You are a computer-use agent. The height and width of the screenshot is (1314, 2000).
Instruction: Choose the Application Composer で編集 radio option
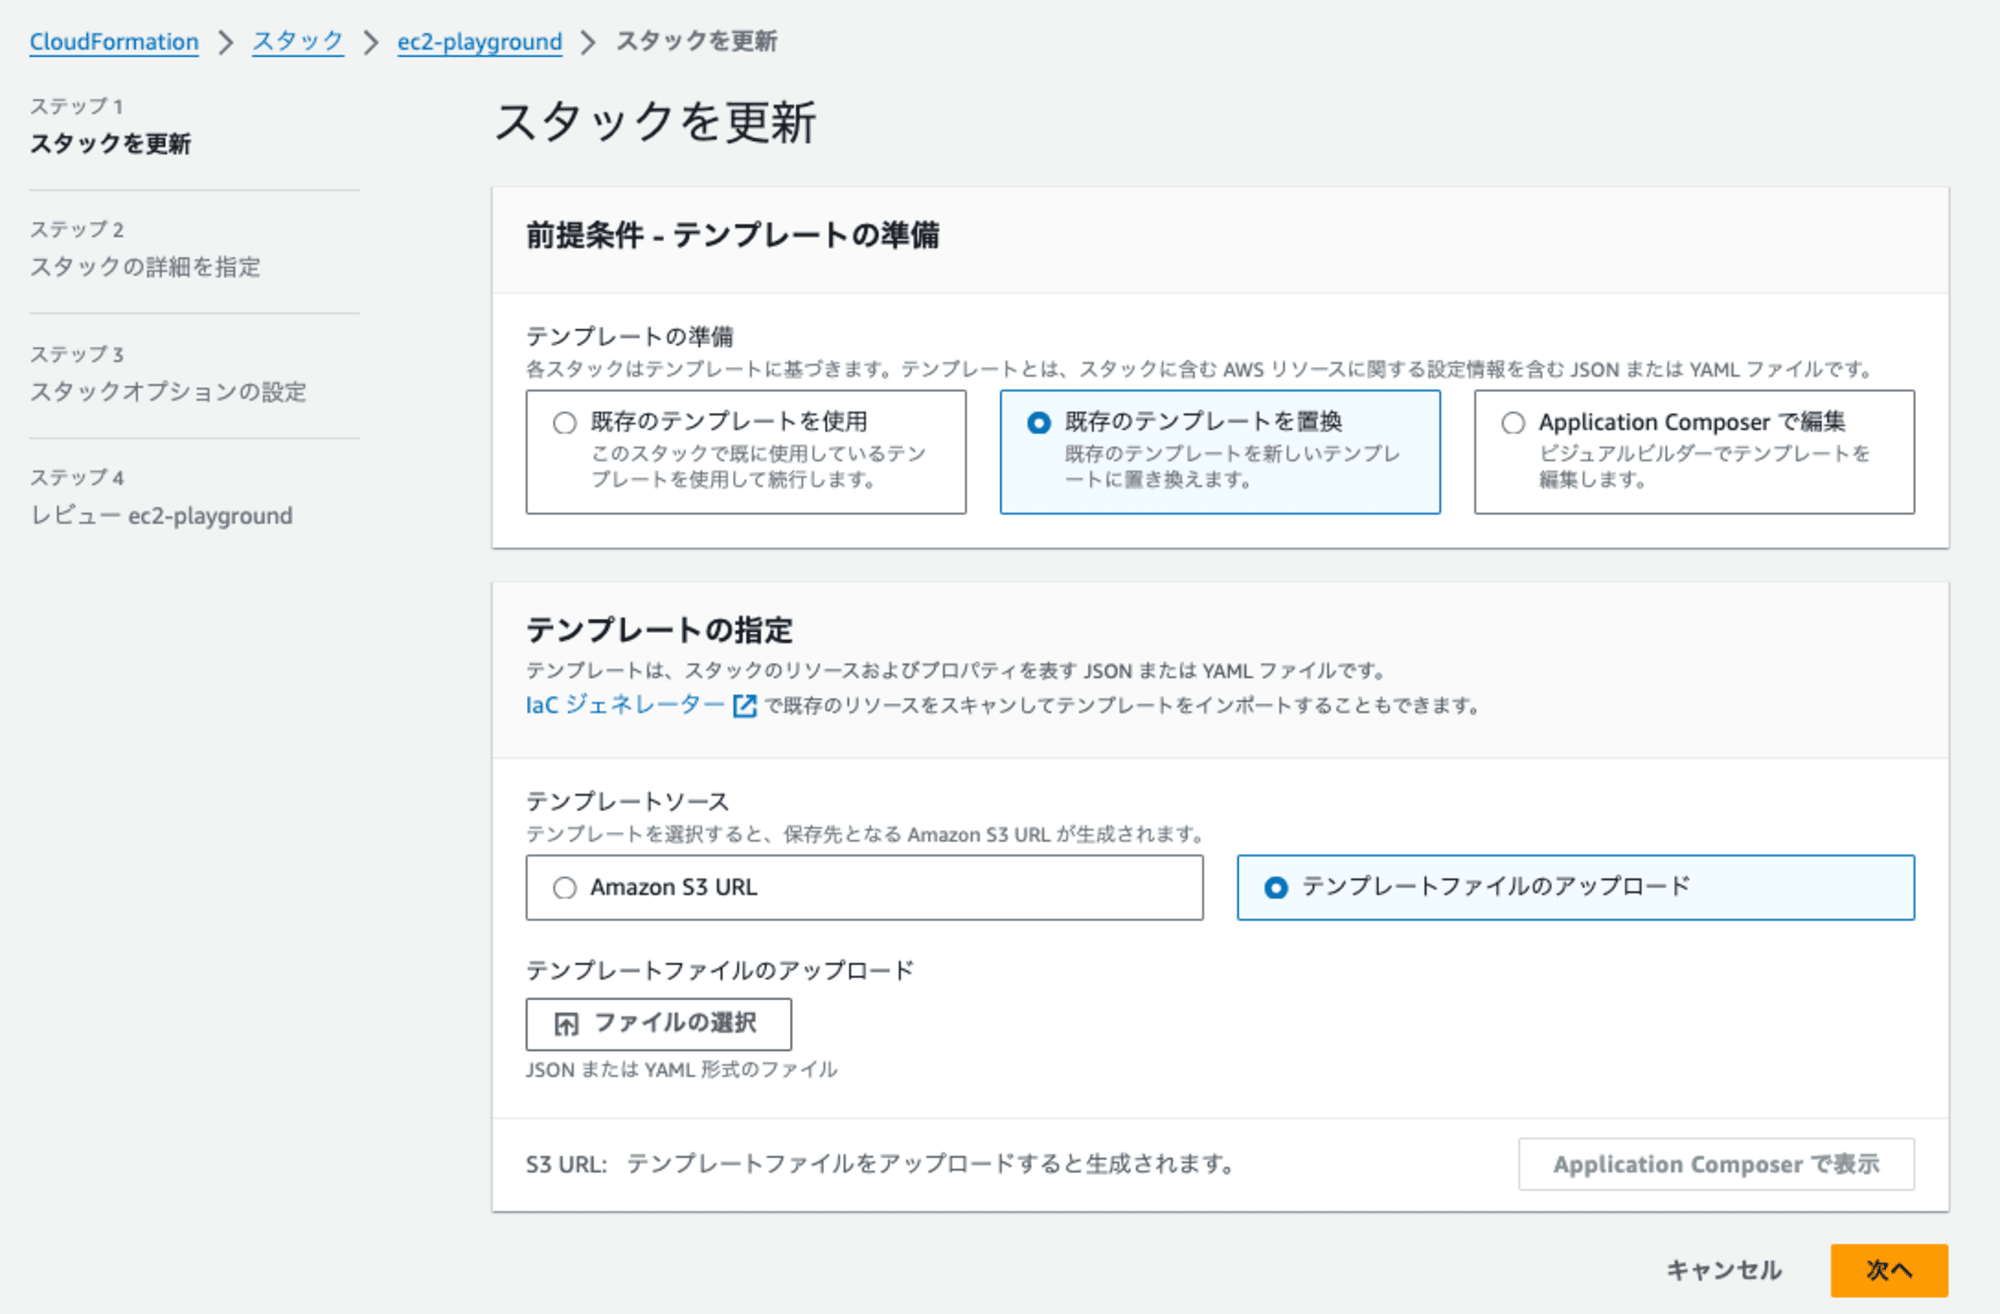(x=1513, y=423)
